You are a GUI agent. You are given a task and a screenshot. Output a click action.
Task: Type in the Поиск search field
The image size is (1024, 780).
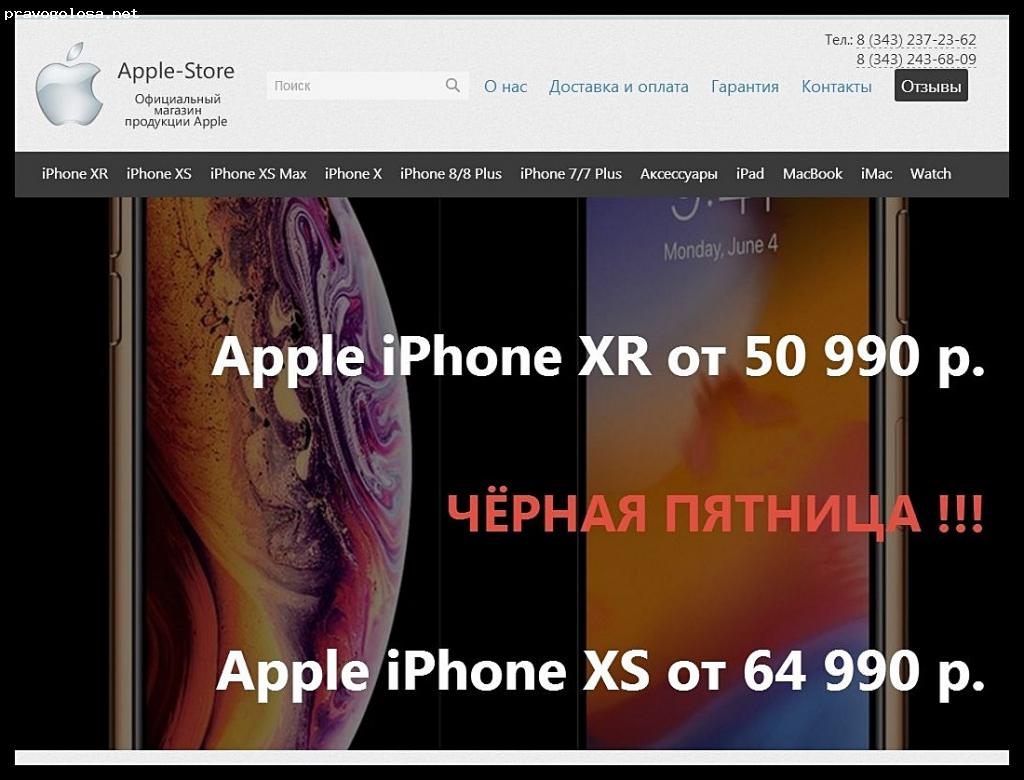click(355, 86)
